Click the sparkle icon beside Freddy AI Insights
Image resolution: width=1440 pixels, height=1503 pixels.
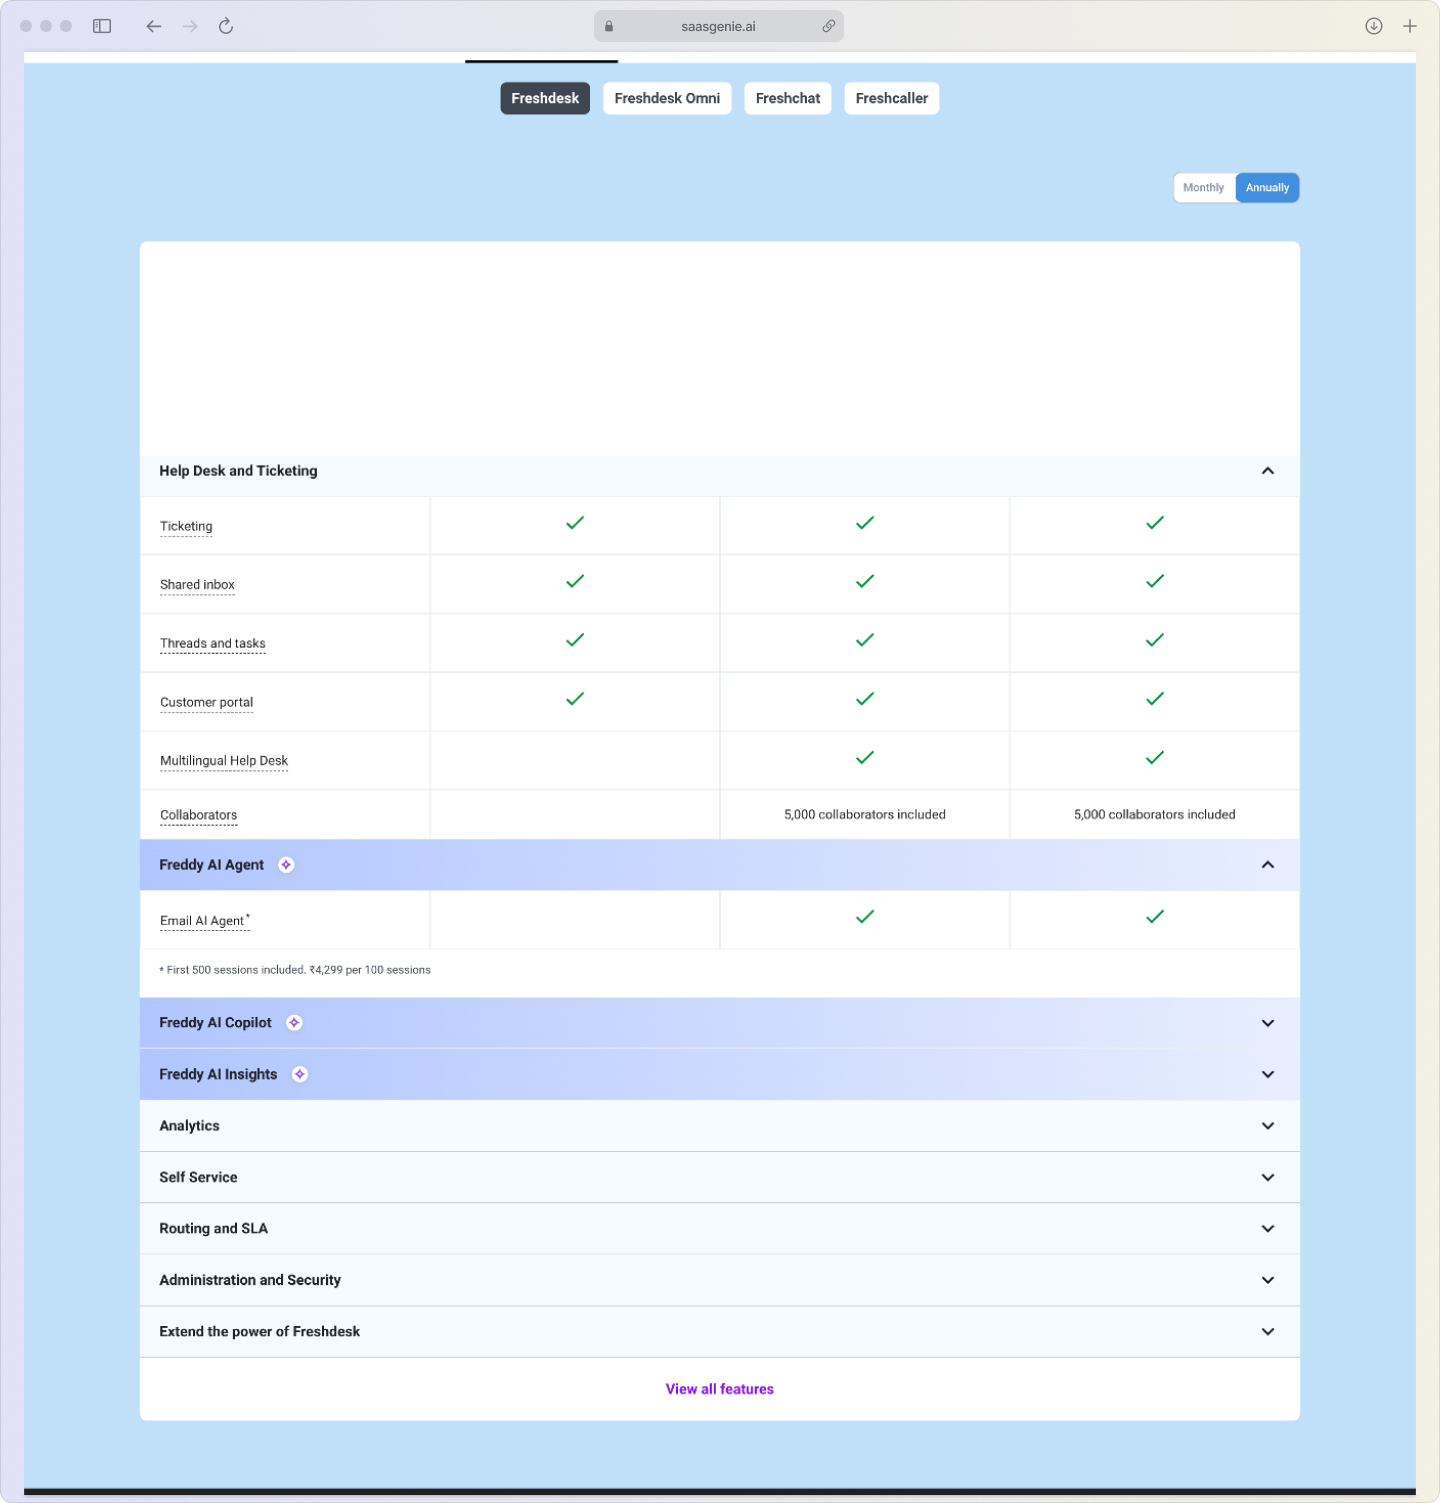pos(300,1074)
